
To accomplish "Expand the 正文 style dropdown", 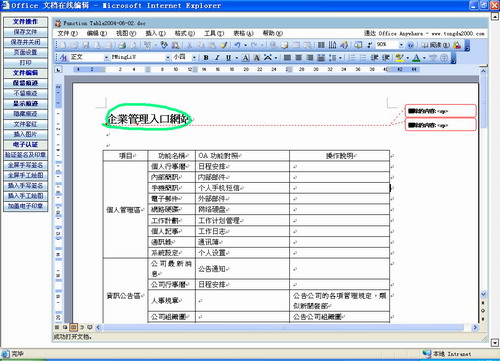I will pos(106,58).
